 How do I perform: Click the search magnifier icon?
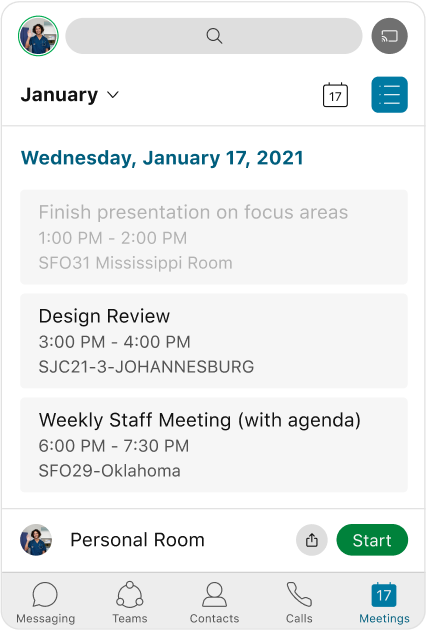coord(214,36)
